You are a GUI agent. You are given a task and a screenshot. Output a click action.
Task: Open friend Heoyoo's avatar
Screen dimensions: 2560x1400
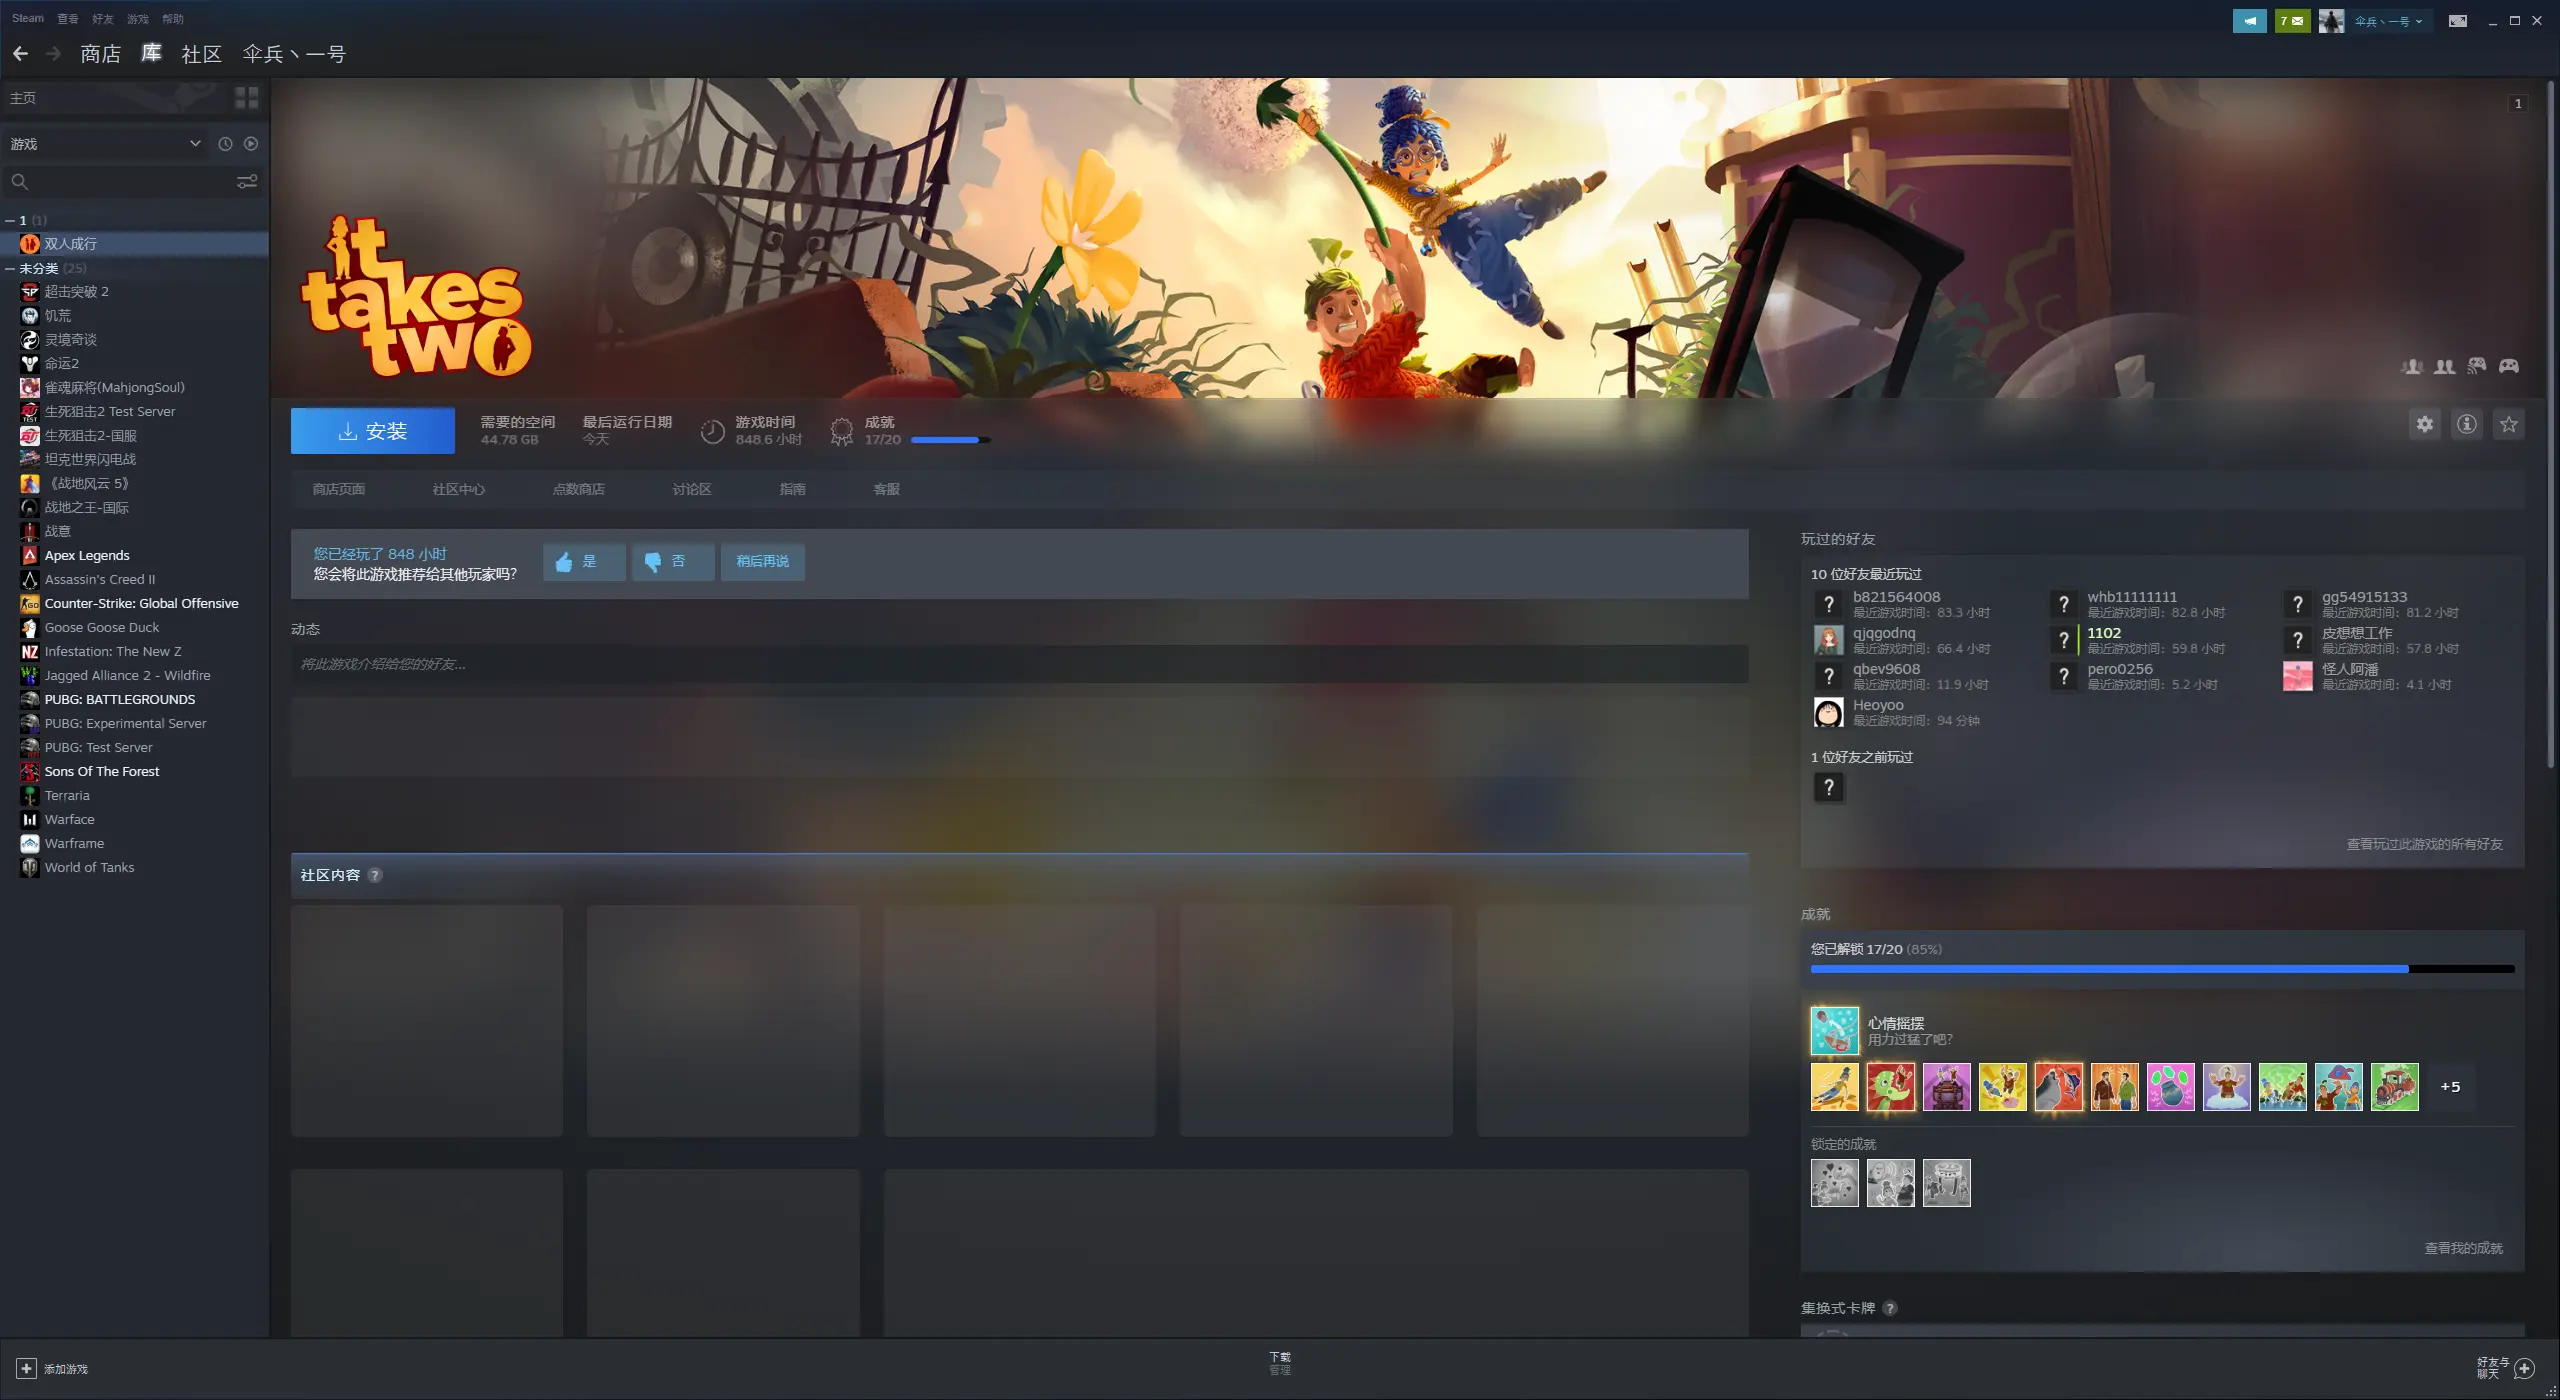tap(1828, 712)
